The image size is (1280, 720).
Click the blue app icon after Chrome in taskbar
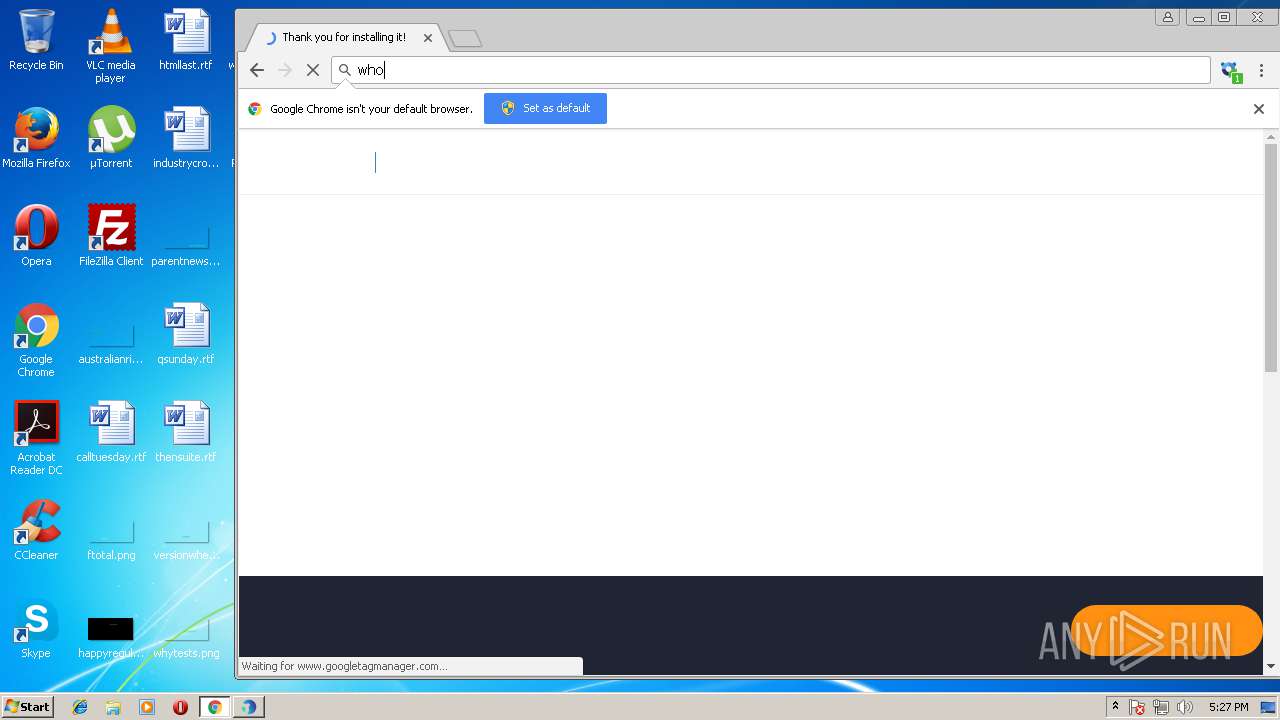coord(248,707)
